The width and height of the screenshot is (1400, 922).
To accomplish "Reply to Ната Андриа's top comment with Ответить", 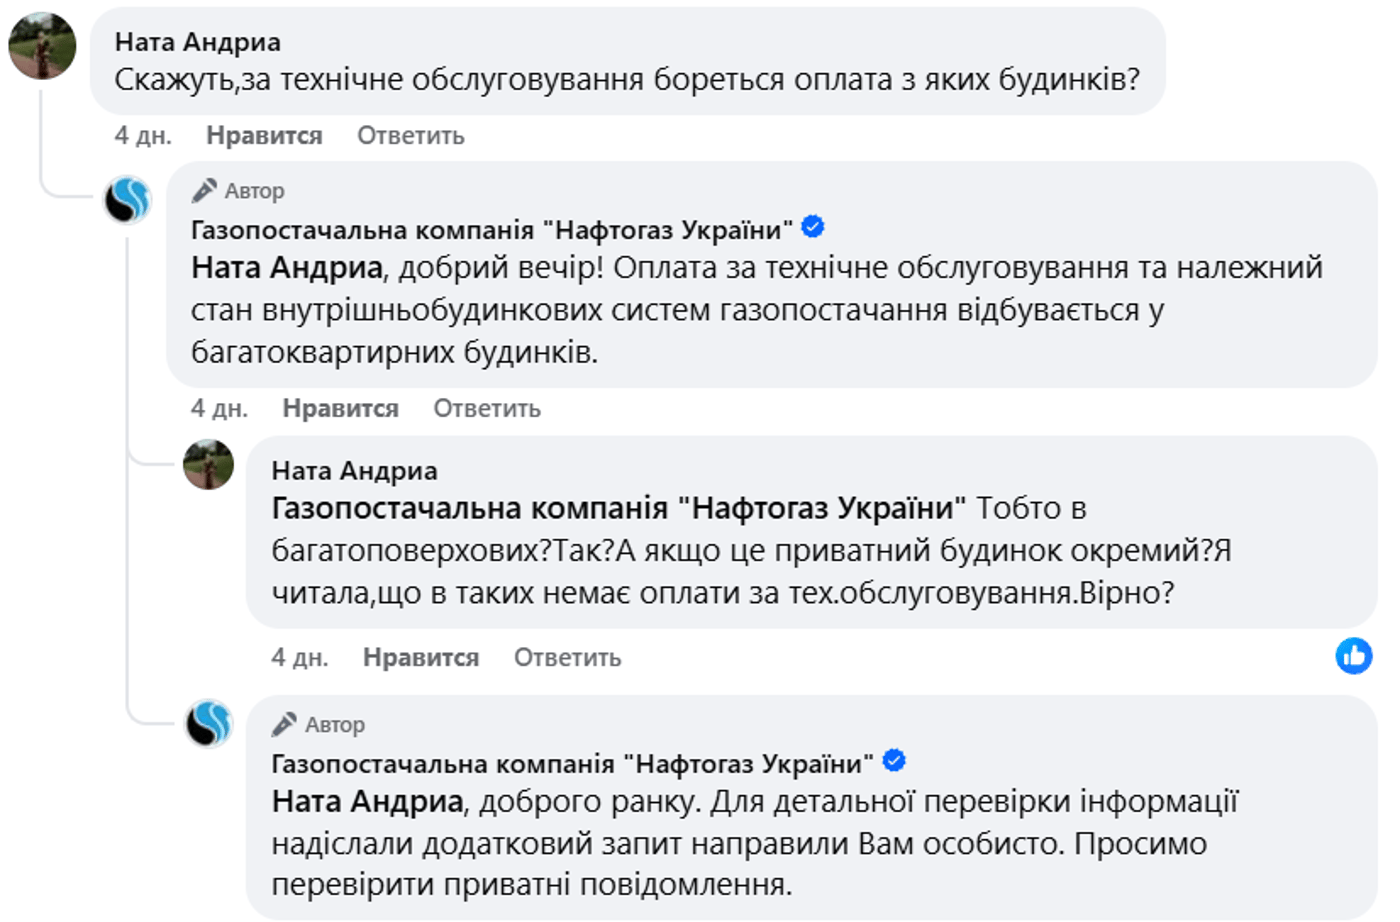I will point(411,136).
